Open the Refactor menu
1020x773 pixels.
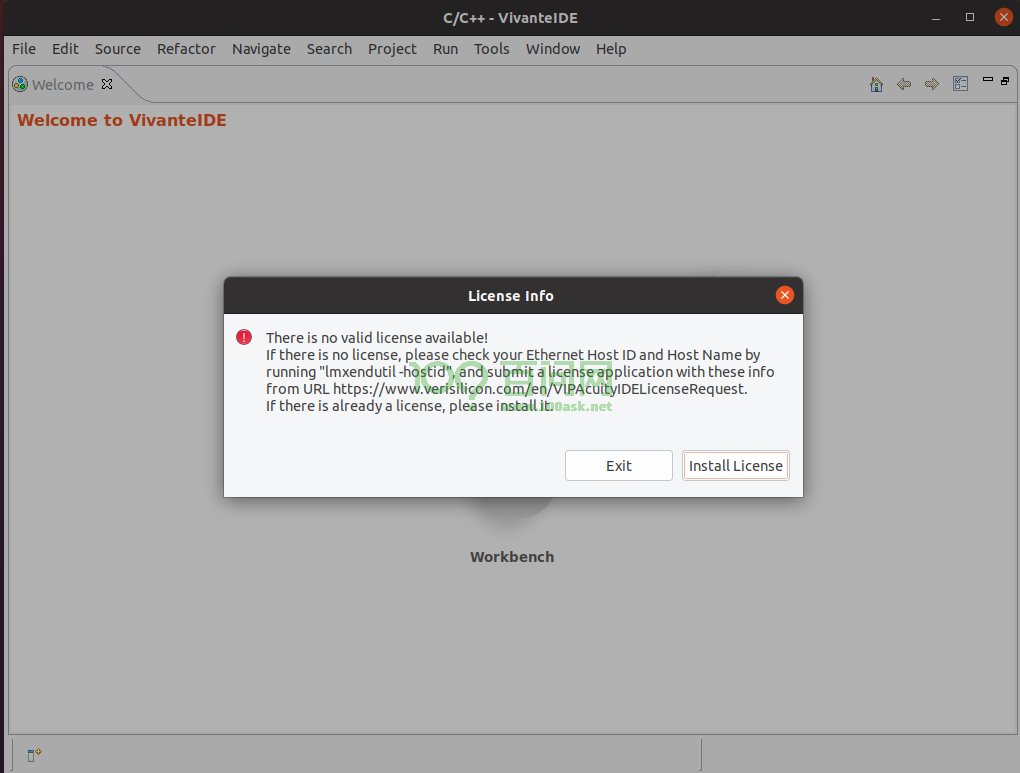[186, 49]
